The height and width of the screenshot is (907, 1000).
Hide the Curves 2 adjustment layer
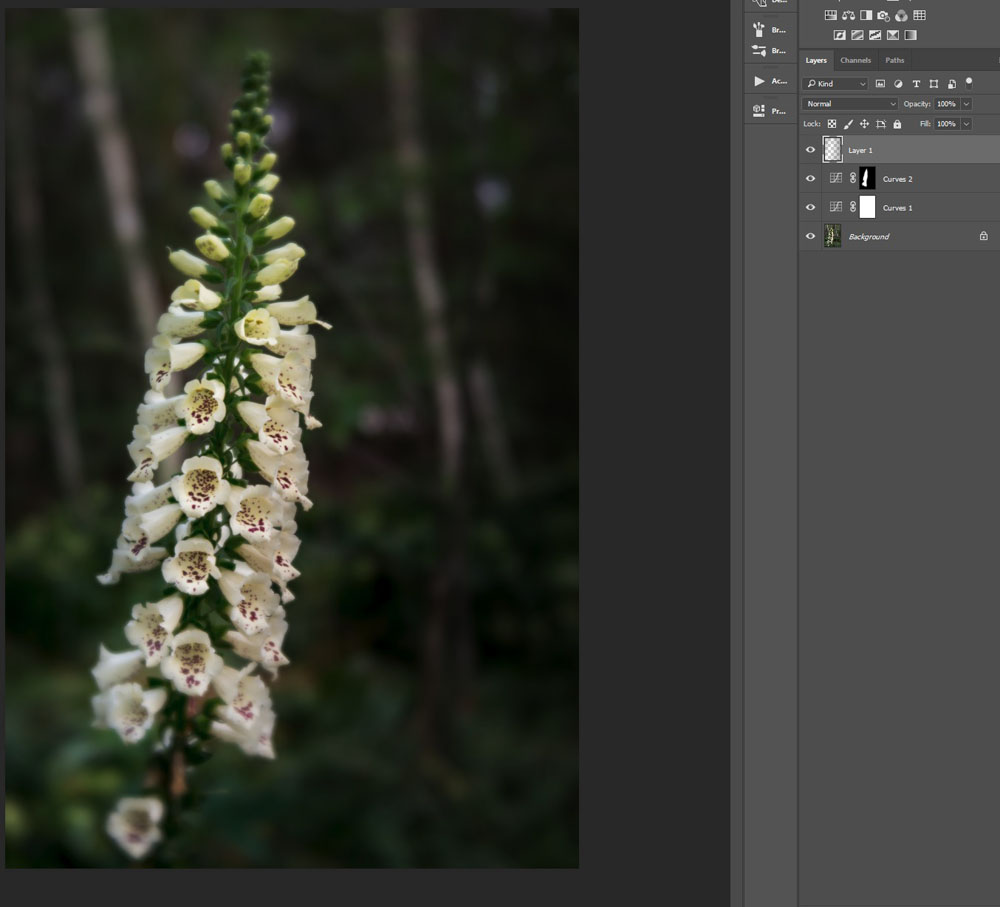(810, 179)
